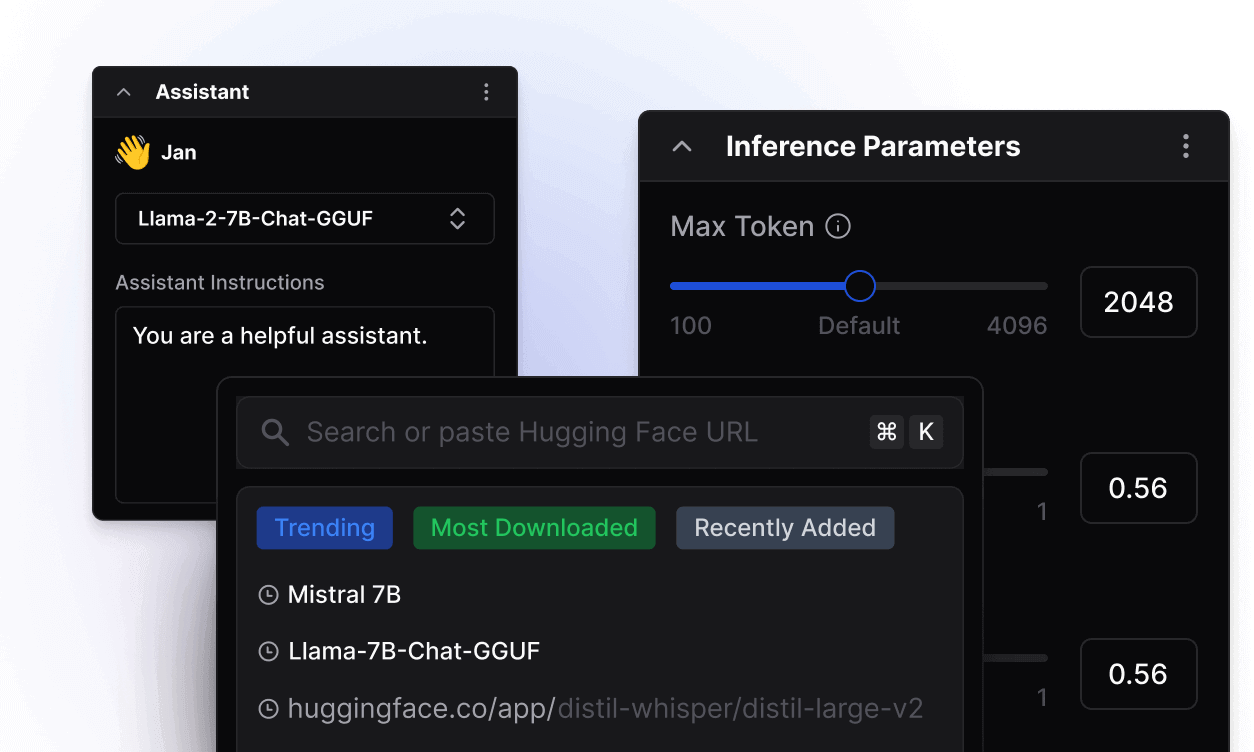Viewport: 1254px width, 752px height.
Task: Collapse the Assistant panel chevron
Action: 124,92
